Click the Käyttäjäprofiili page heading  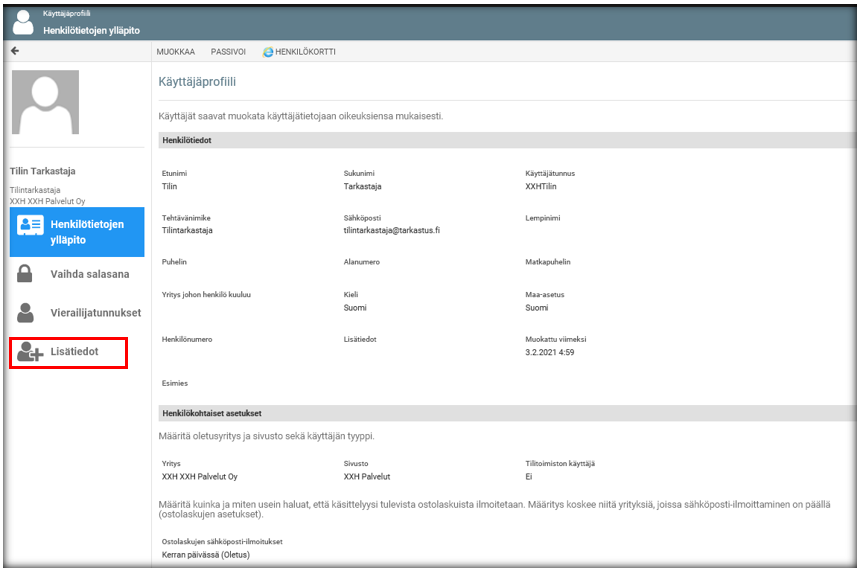pos(198,80)
